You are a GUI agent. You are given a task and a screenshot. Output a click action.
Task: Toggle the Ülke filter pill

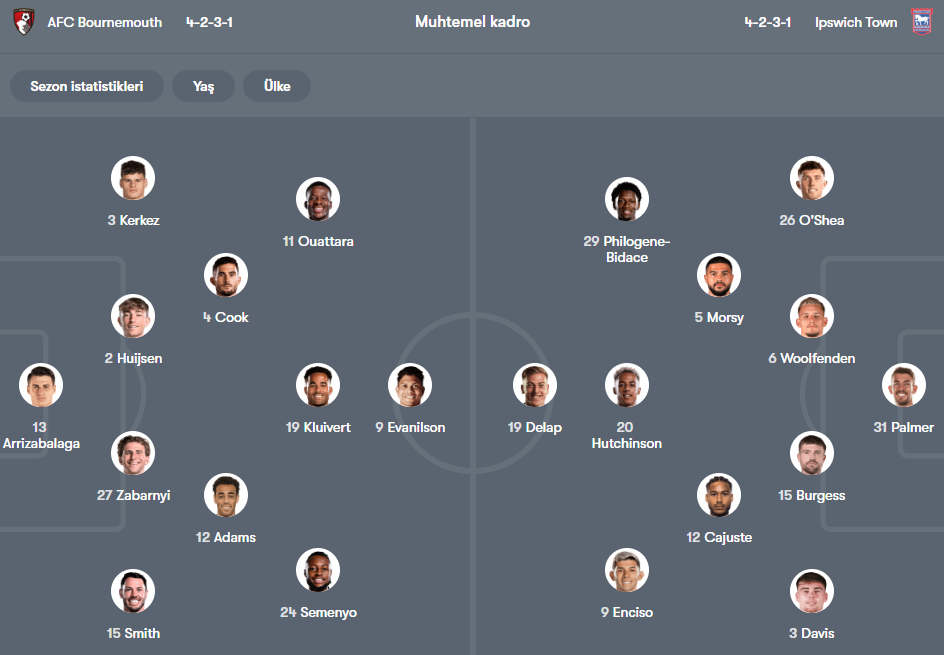click(277, 86)
